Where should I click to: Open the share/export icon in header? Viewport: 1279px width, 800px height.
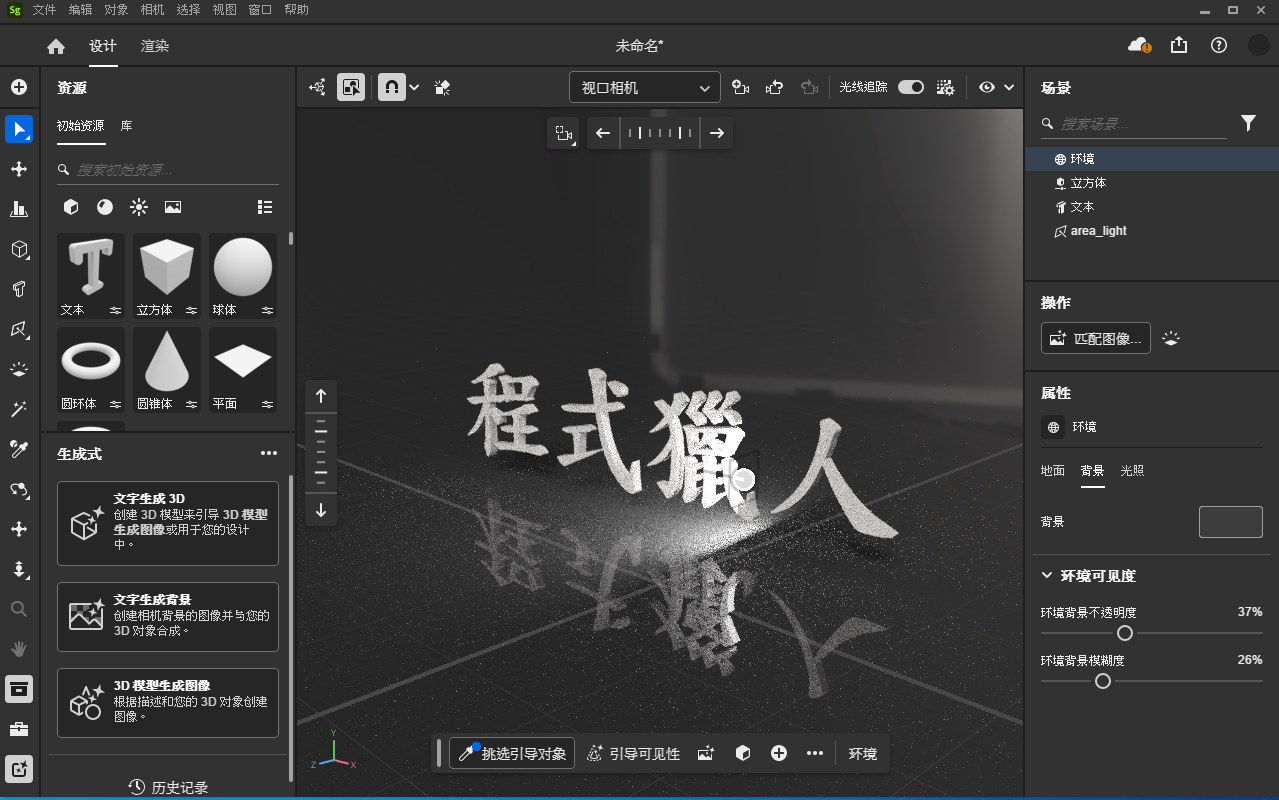pos(1179,45)
